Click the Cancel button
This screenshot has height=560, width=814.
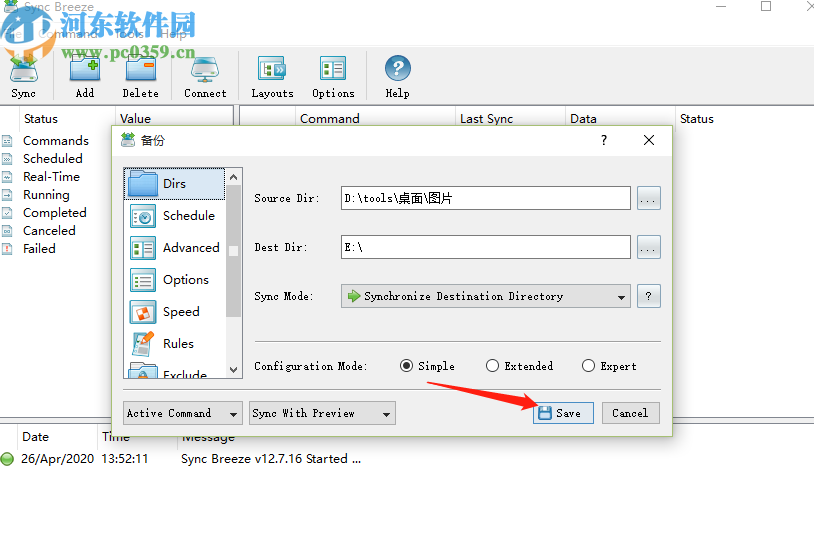[630, 413]
